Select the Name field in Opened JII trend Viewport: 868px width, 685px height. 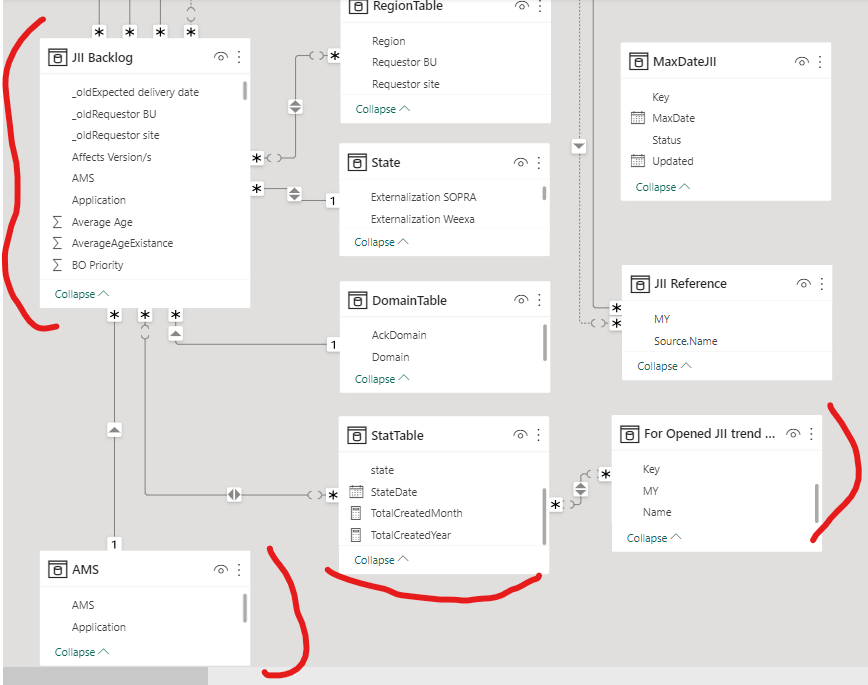657,512
